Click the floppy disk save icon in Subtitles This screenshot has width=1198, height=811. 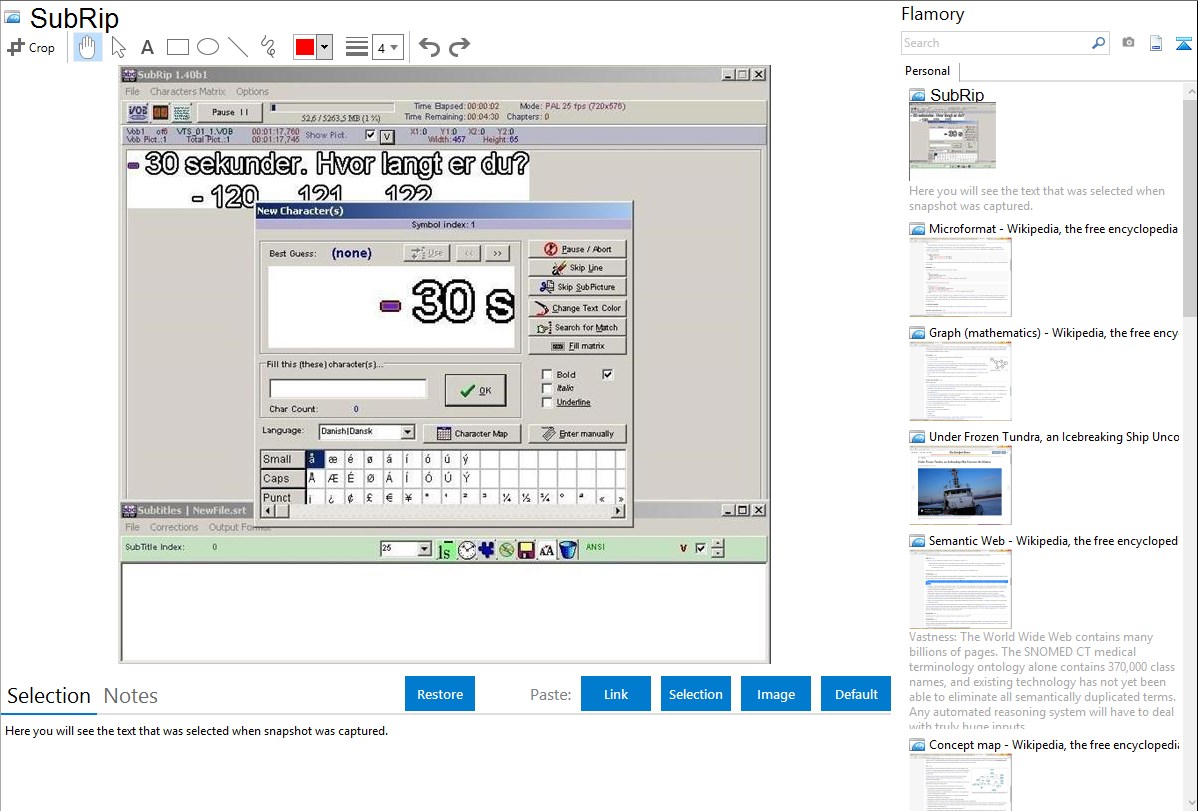click(x=526, y=550)
